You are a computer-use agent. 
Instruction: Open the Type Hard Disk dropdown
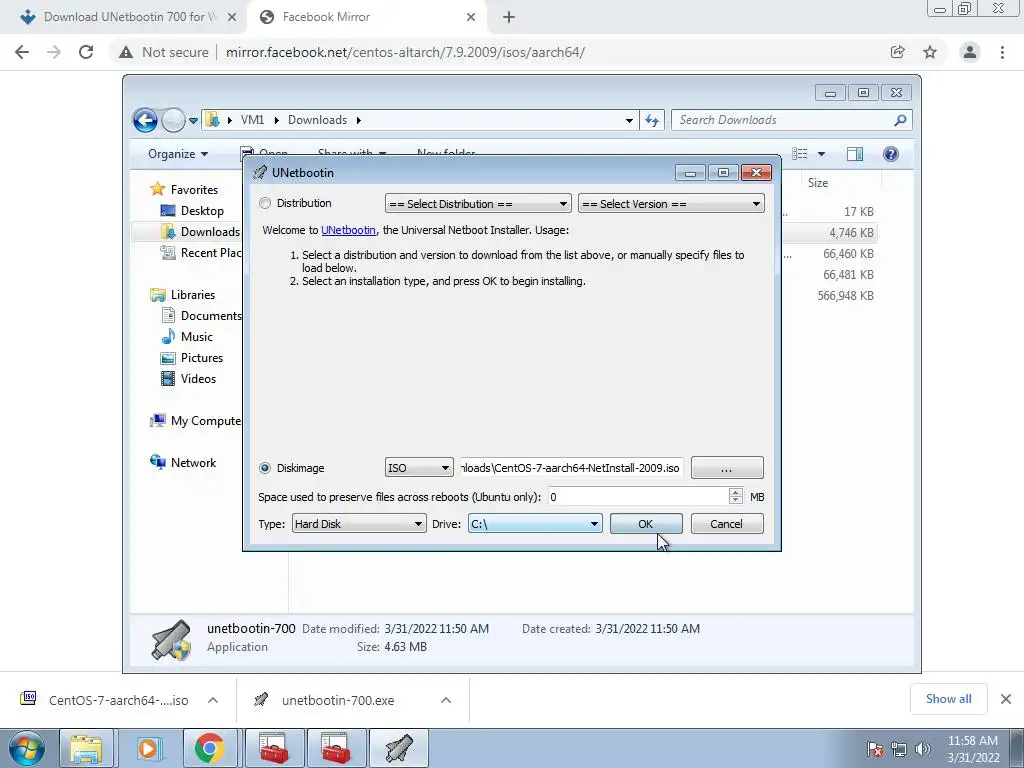coord(359,524)
